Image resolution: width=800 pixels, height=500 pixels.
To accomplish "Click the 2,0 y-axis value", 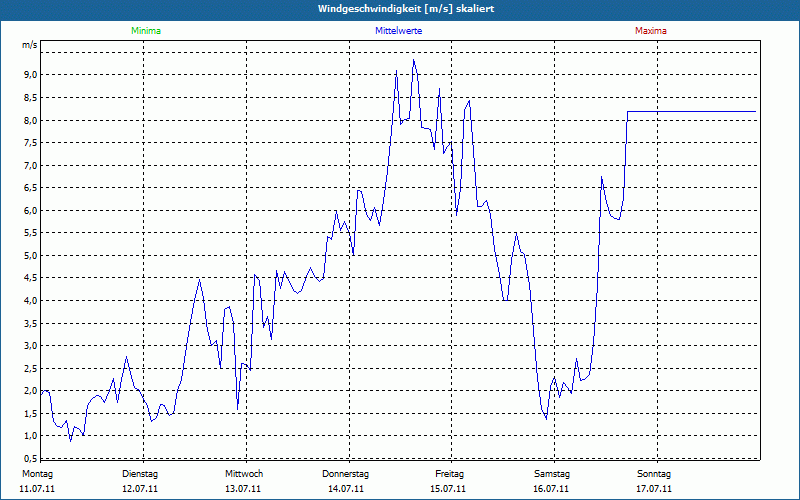I will pos(31,391).
